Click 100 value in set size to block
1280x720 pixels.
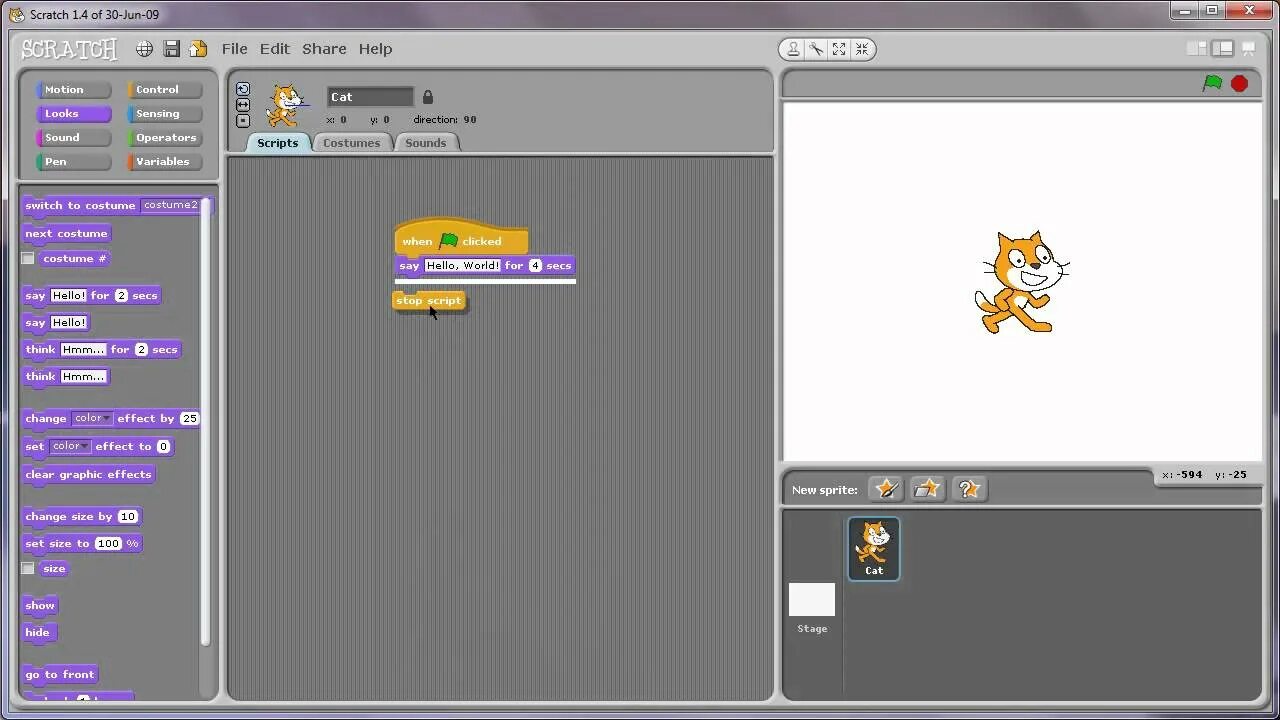108,544
